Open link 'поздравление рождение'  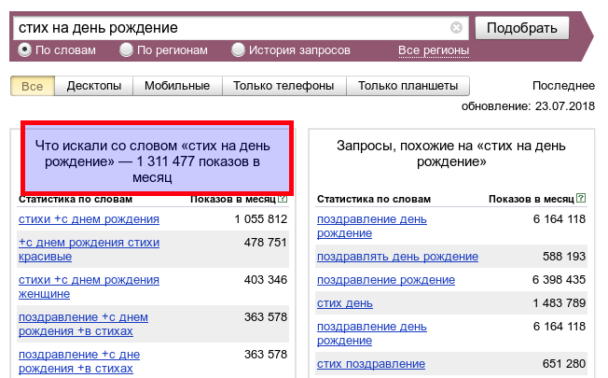[386, 280]
